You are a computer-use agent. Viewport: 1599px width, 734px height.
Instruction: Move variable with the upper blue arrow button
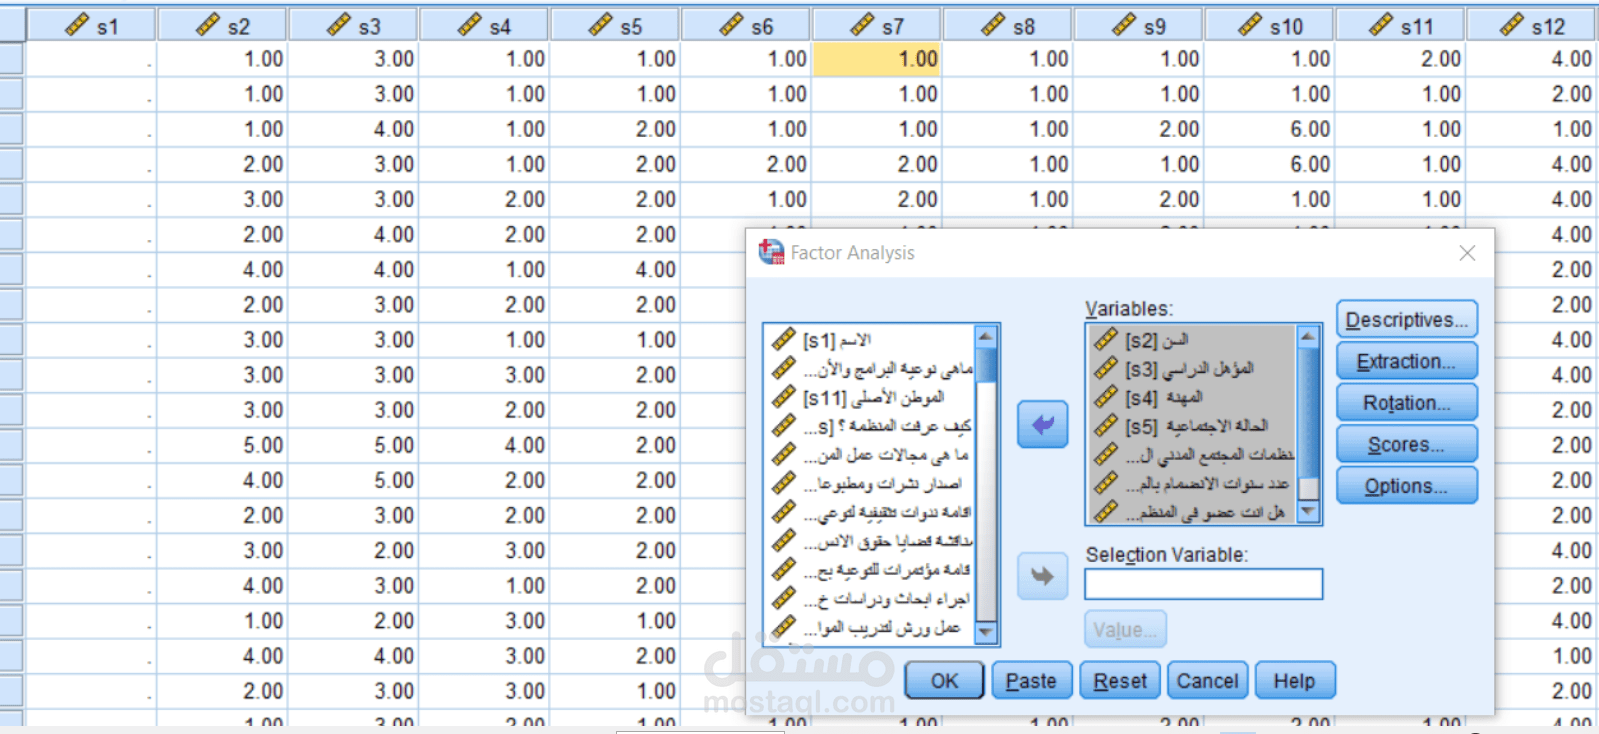coord(1042,424)
